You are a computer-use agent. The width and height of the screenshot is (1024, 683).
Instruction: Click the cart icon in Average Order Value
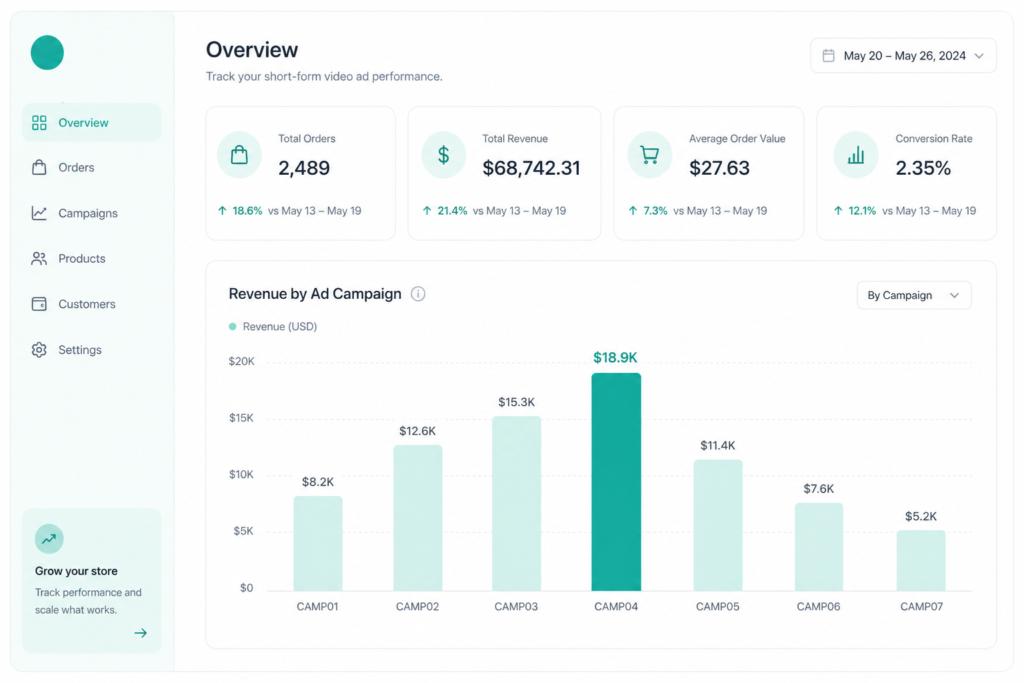(649, 155)
